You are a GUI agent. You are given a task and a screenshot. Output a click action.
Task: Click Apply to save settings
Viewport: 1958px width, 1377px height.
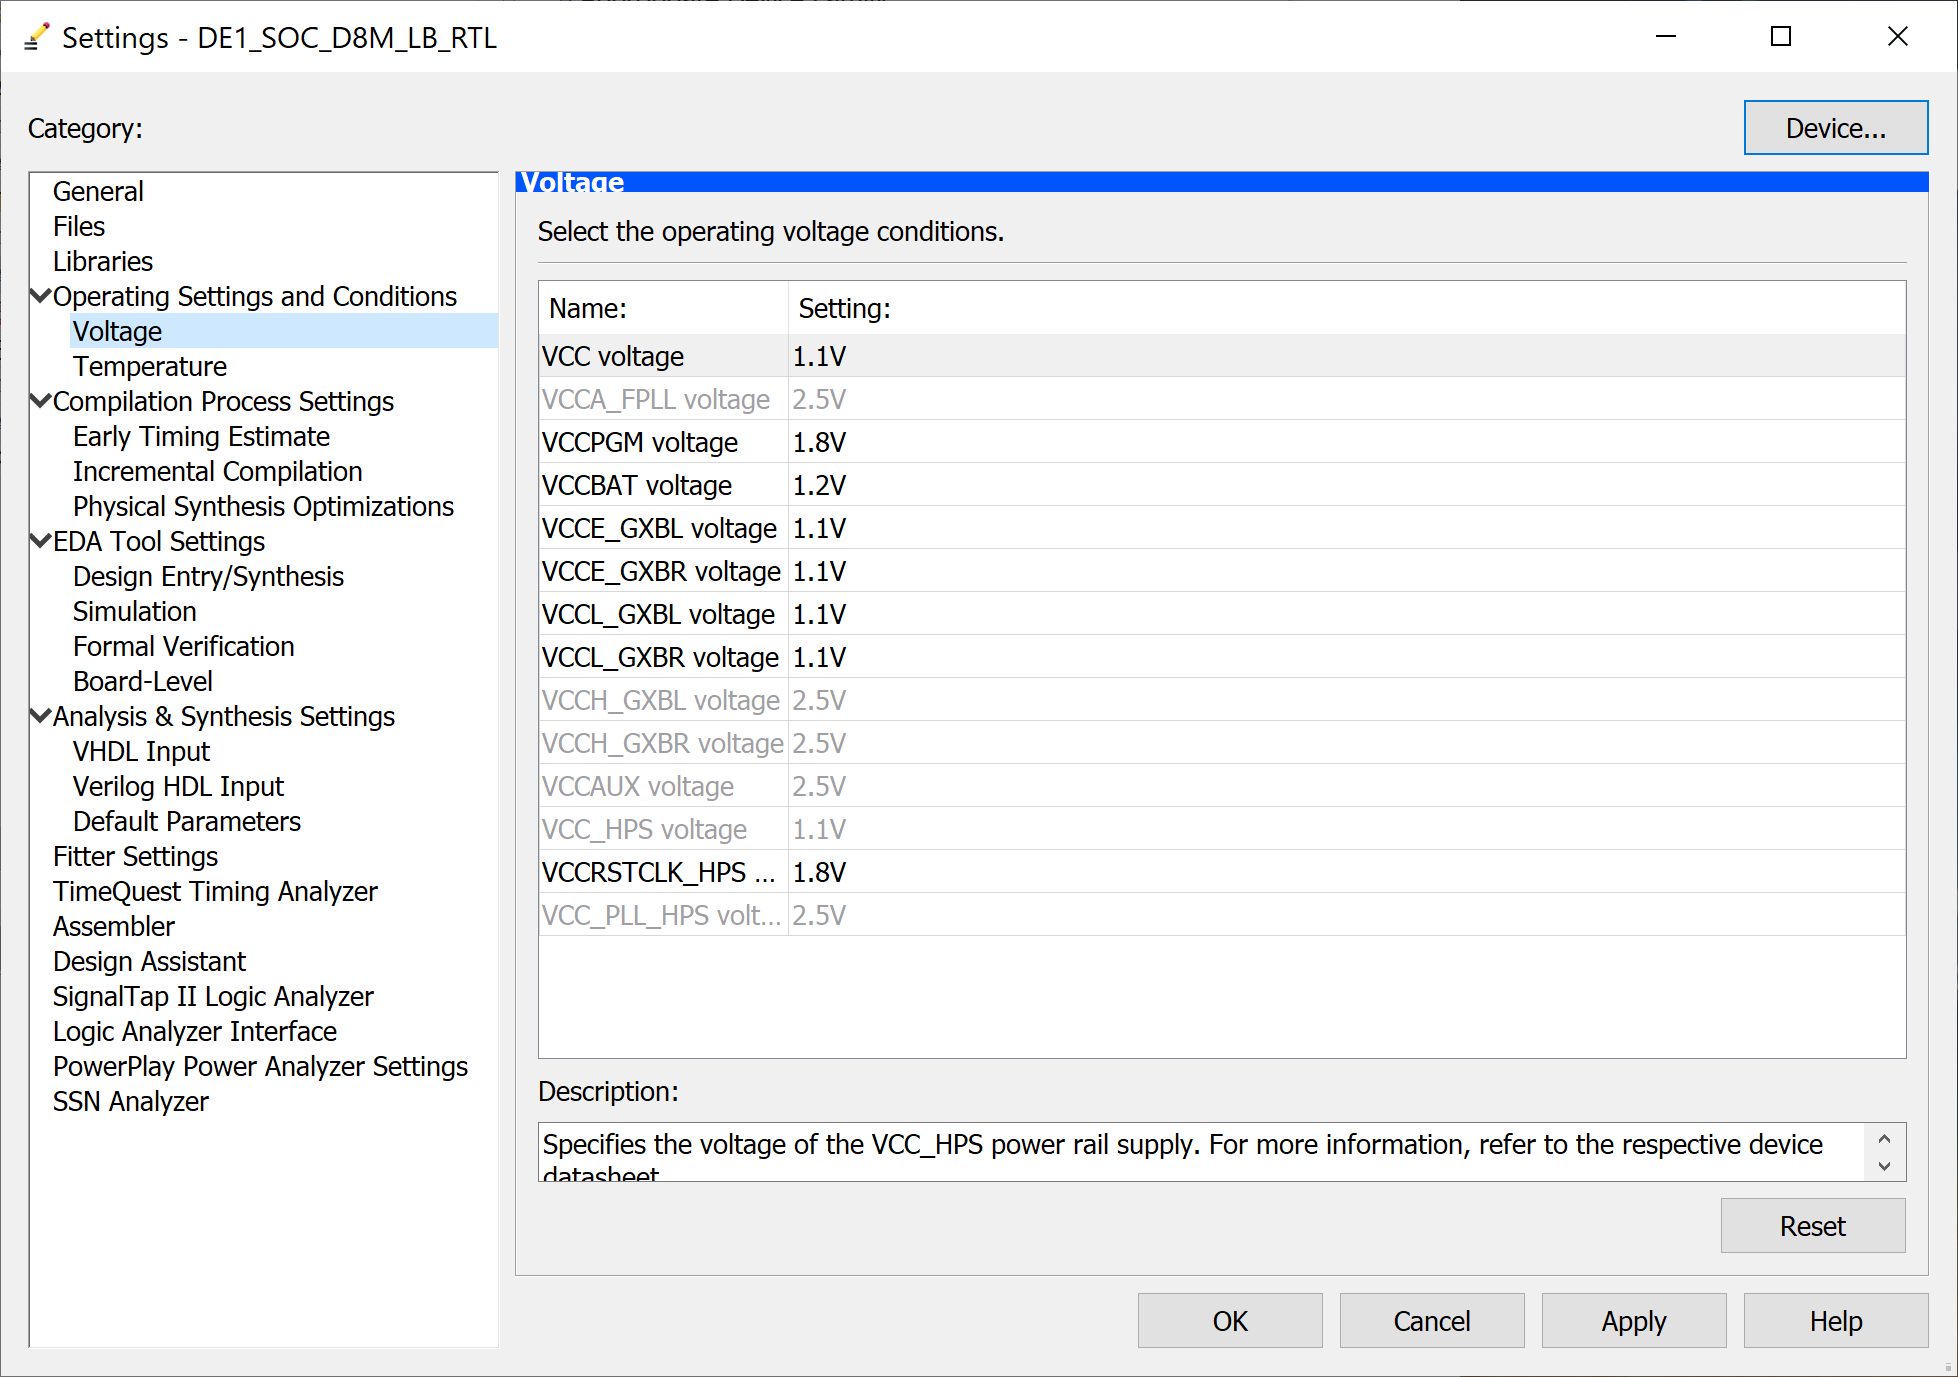pos(1633,1321)
